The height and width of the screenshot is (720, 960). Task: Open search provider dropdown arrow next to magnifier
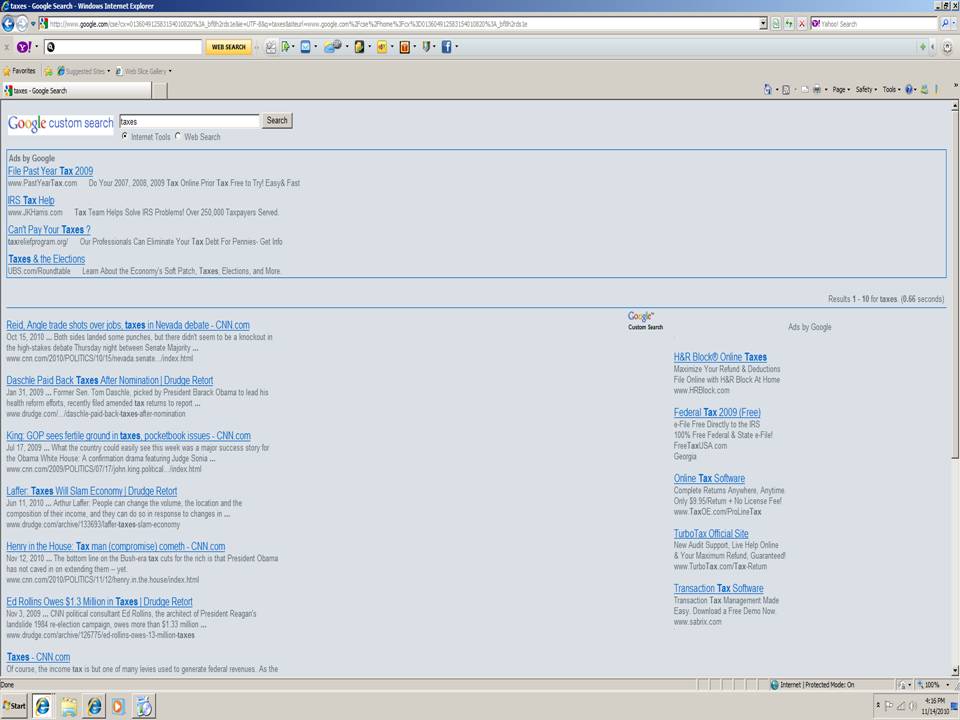tap(954, 24)
